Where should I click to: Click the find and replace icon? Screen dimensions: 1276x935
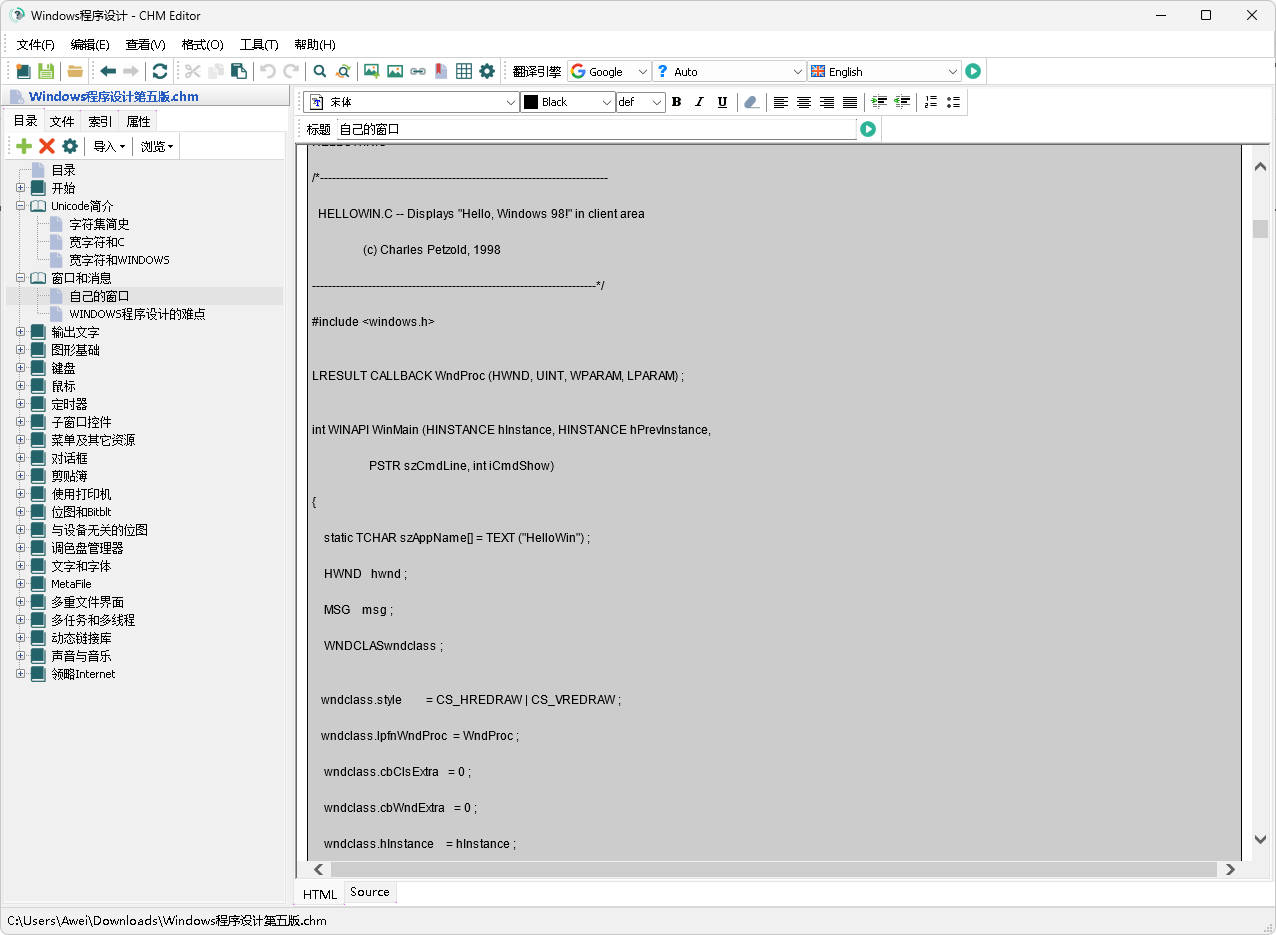343,71
